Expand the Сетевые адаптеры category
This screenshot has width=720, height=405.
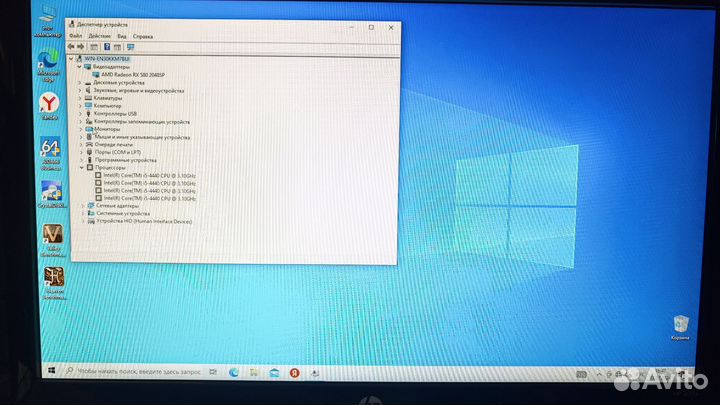(x=83, y=206)
